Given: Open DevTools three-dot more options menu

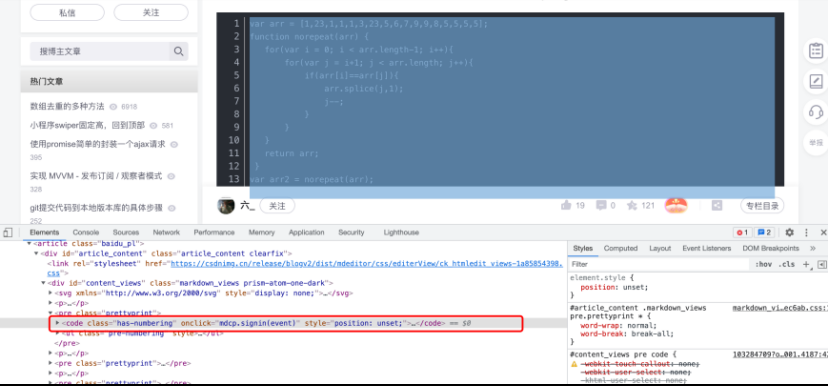Looking at the screenshot, I should 806,232.
